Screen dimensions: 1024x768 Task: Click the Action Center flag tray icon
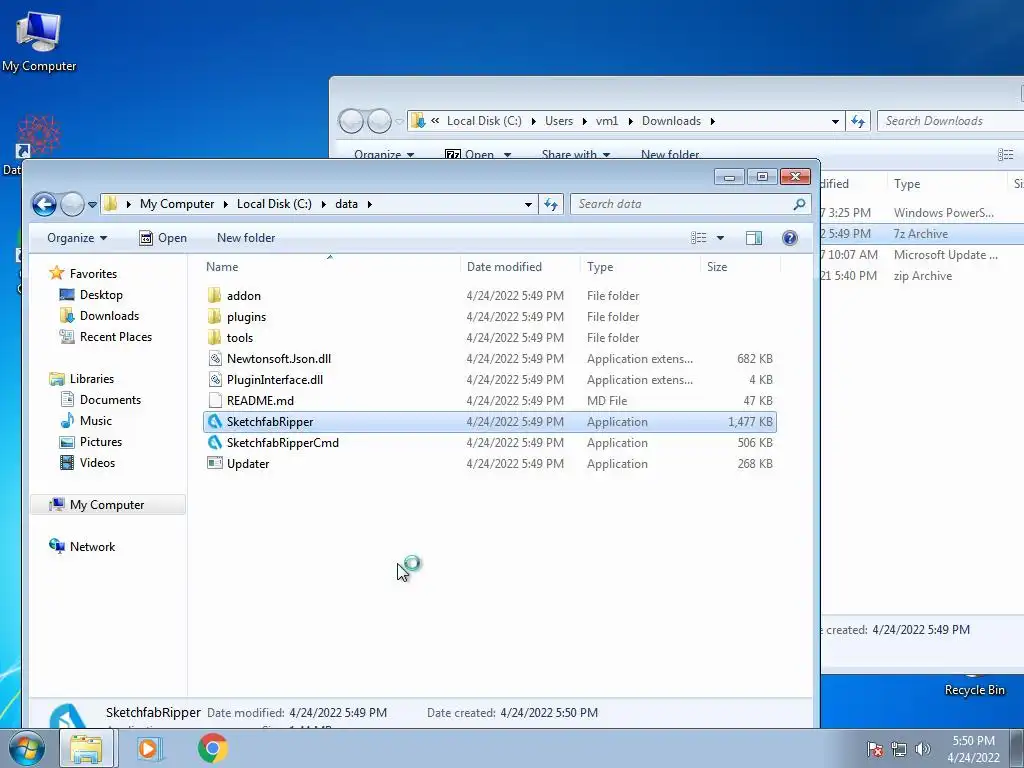click(x=875, y=749)
